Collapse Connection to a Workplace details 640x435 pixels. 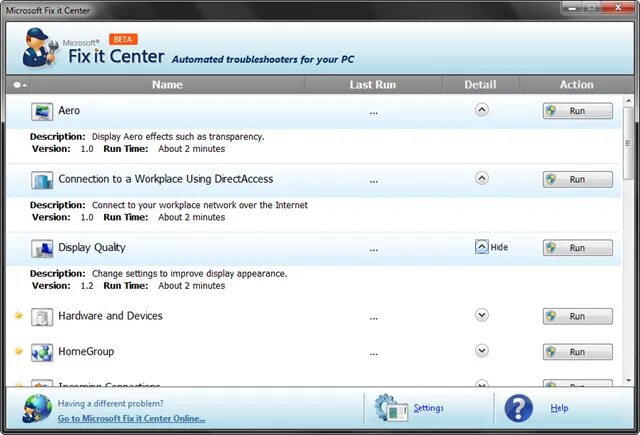click(x=482, y=178)
